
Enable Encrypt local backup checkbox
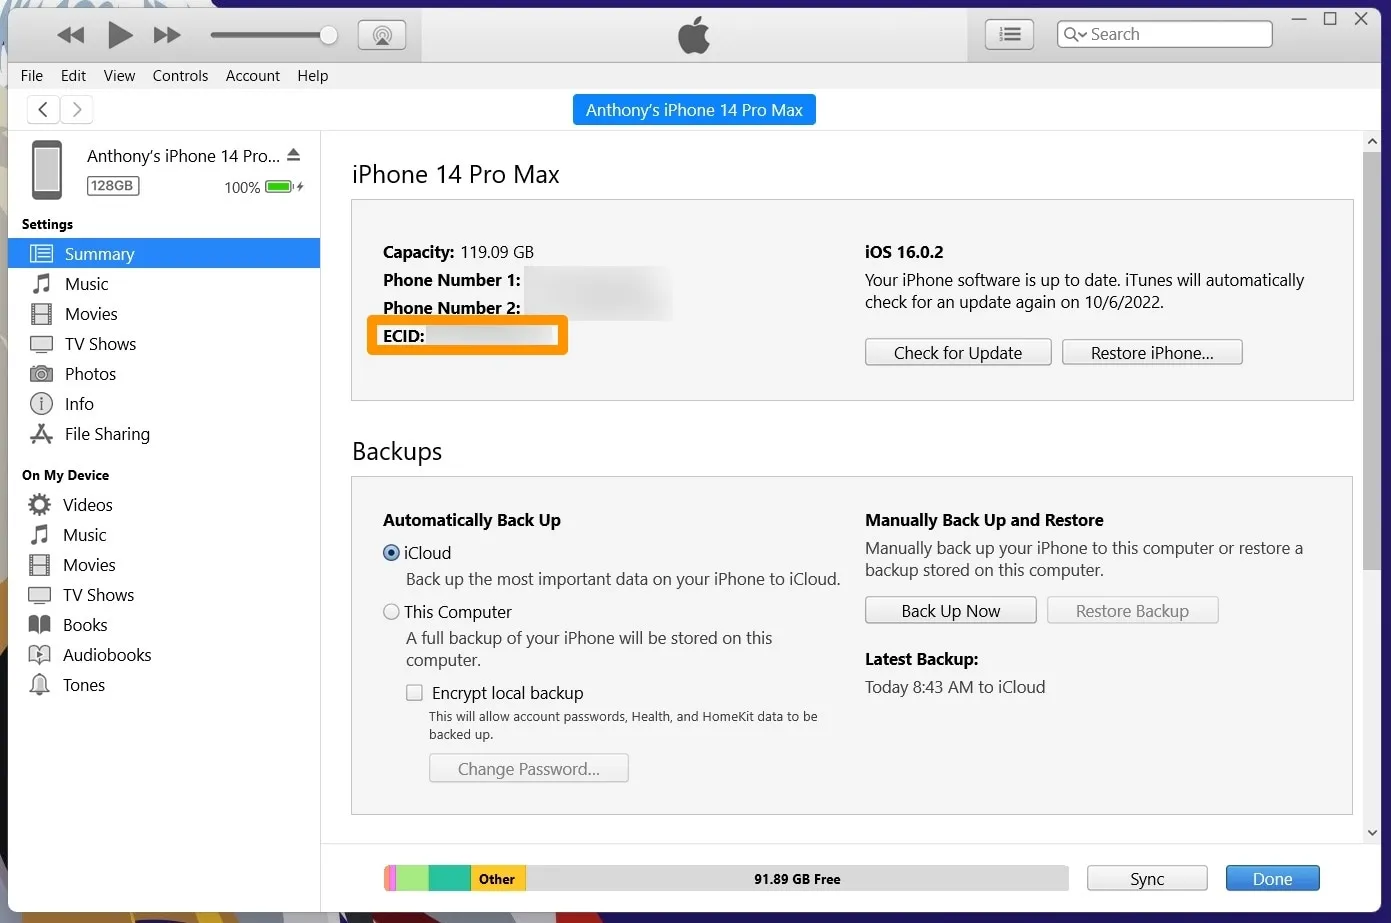pos(414,693)
